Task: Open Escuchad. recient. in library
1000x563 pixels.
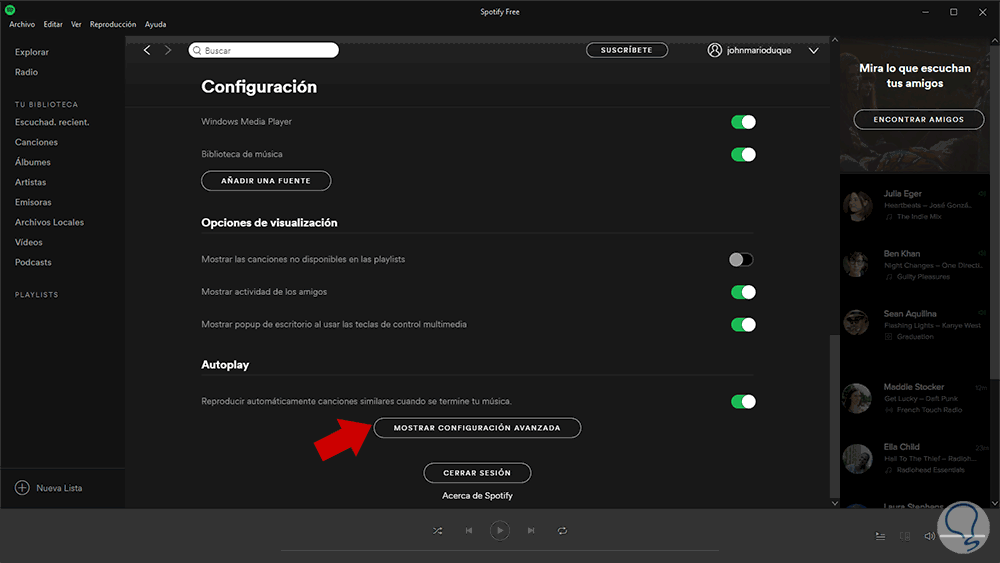Action: [52, 122]
